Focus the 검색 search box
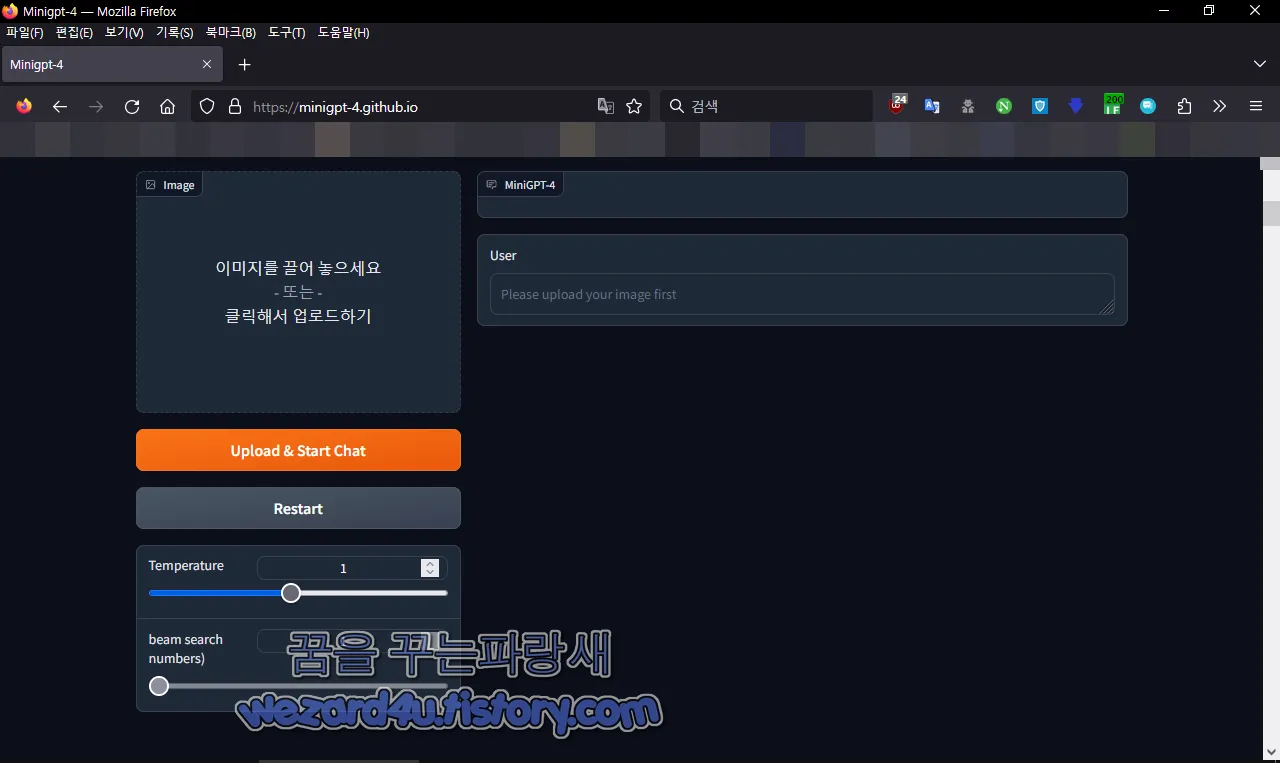Image resolution: width=1280 pixels, height=763 pixels. point(766,106)
